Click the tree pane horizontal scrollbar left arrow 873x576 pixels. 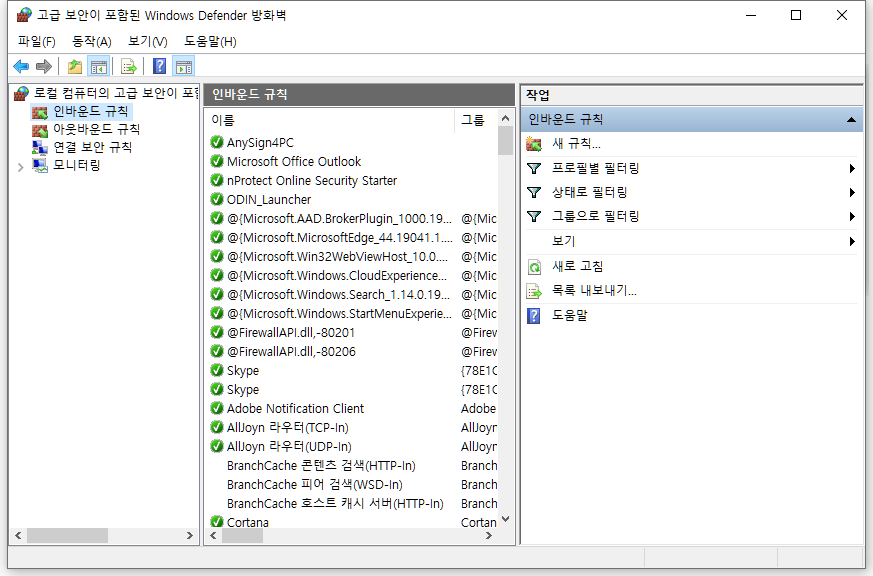(18, 536)
